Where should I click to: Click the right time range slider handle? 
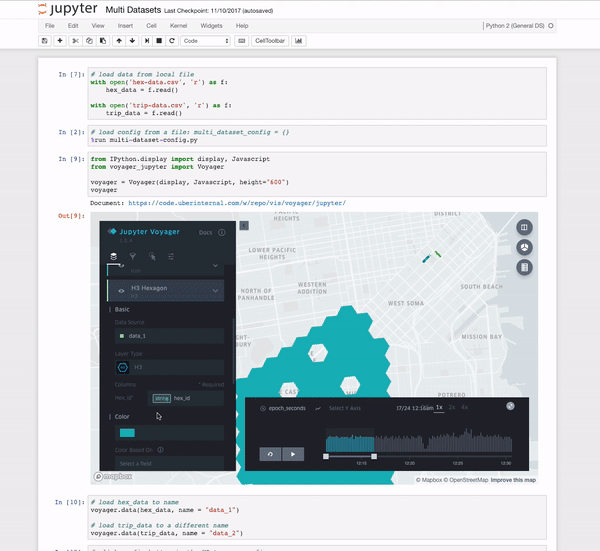pos(374,456)
